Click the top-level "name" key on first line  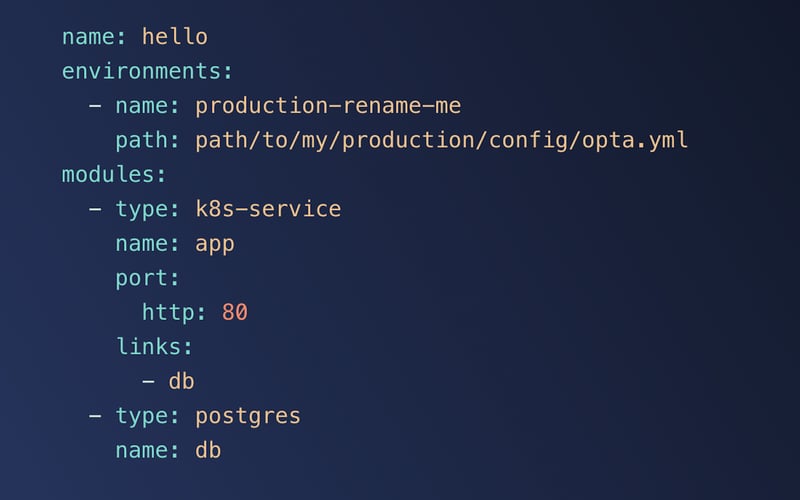pyautogui.click(x=88, y=37)
